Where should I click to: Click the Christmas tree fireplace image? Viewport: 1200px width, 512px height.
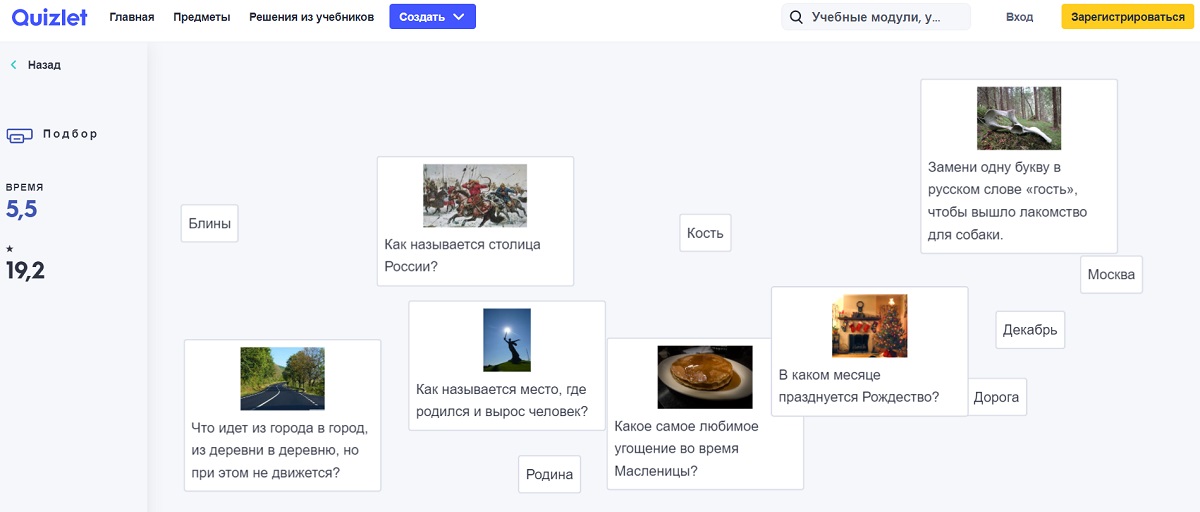pos(870,326)
